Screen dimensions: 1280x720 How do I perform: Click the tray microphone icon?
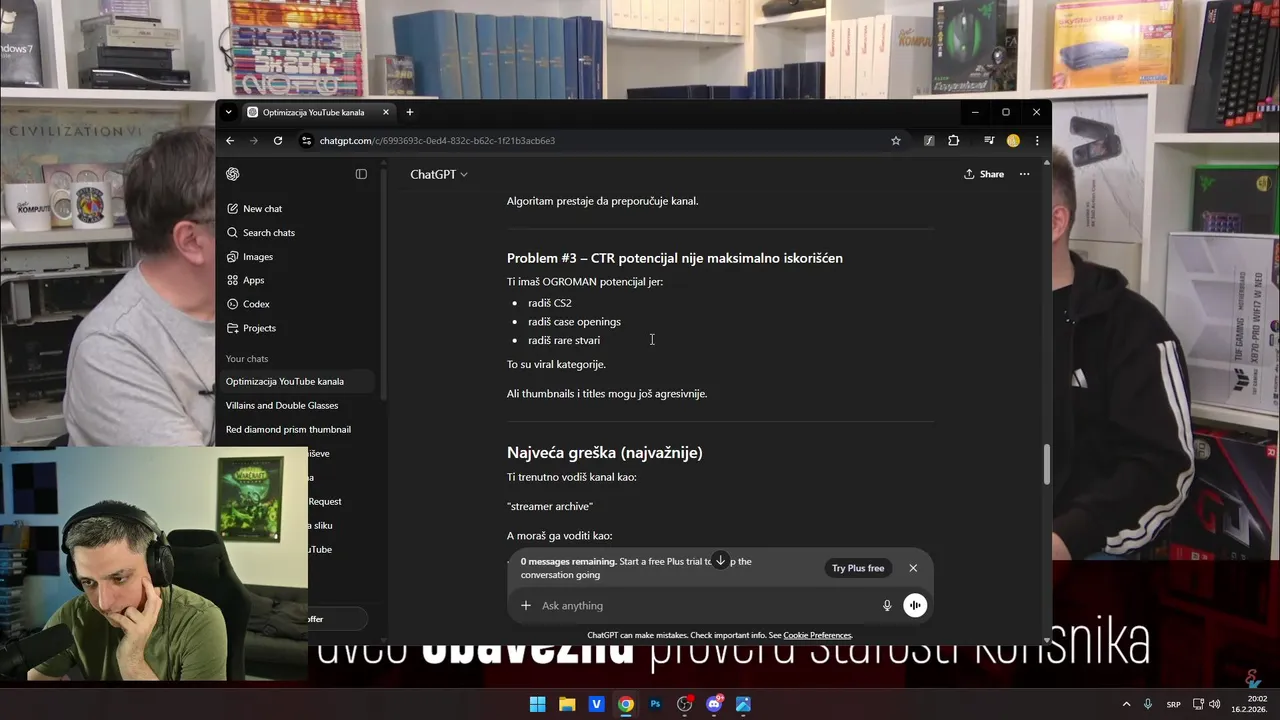(x=1148, y=704)
